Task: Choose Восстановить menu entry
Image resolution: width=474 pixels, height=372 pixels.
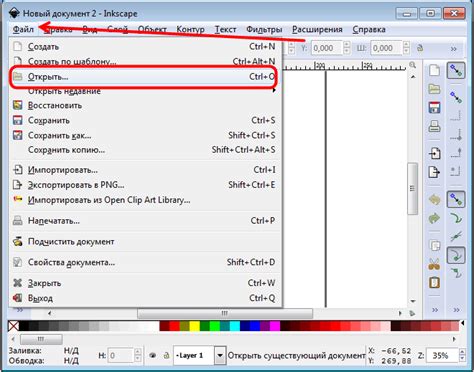Action: (145, 106)
